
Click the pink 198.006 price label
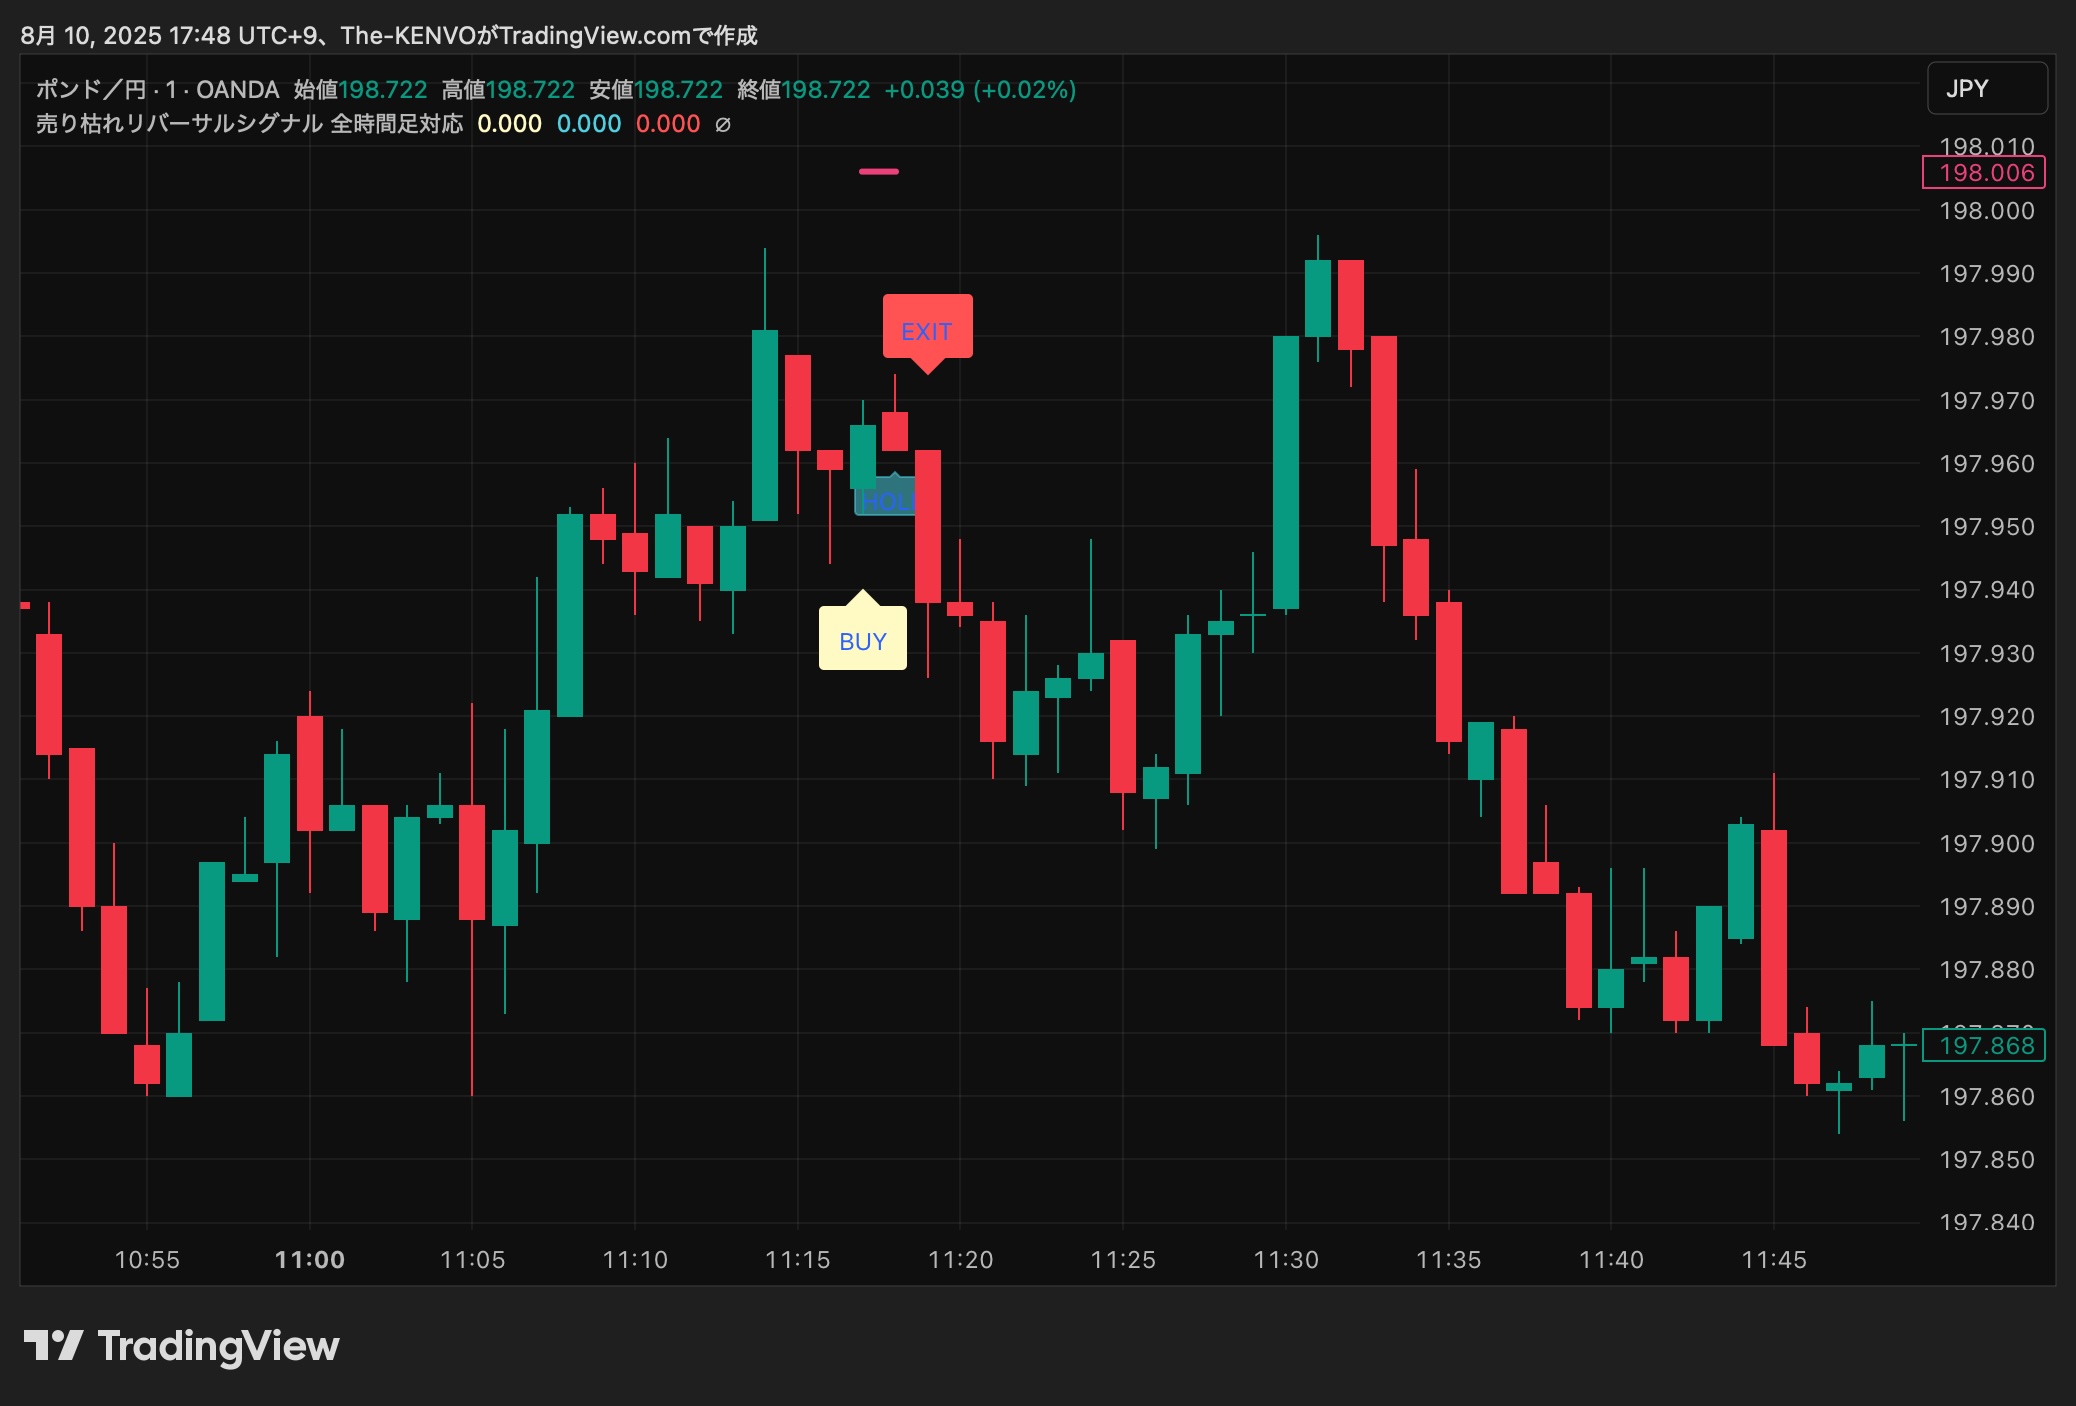(1984, 172)
